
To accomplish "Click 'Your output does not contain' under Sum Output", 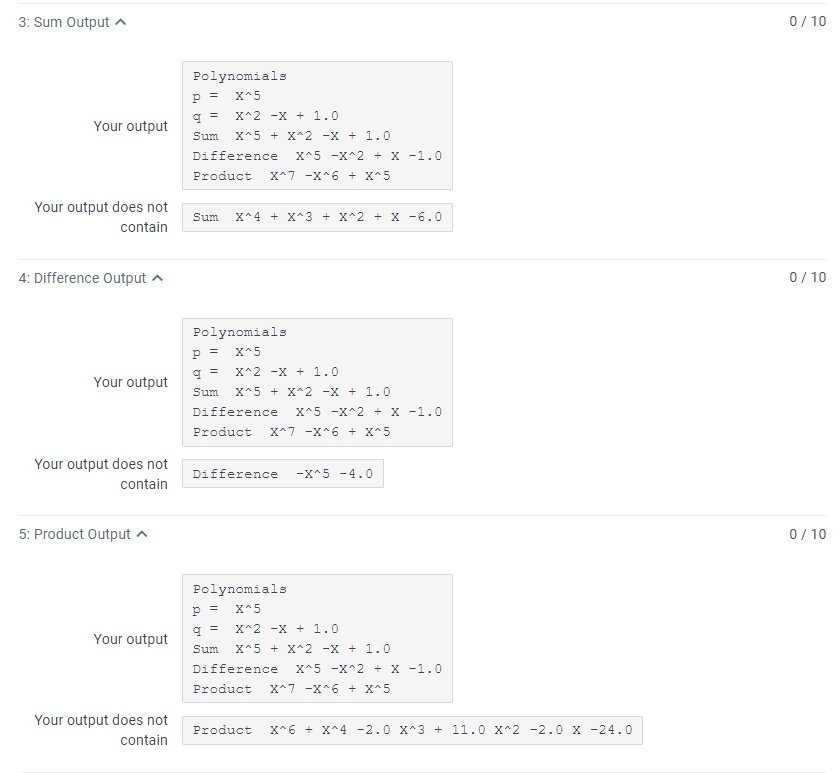I will [x=101, y=217].
